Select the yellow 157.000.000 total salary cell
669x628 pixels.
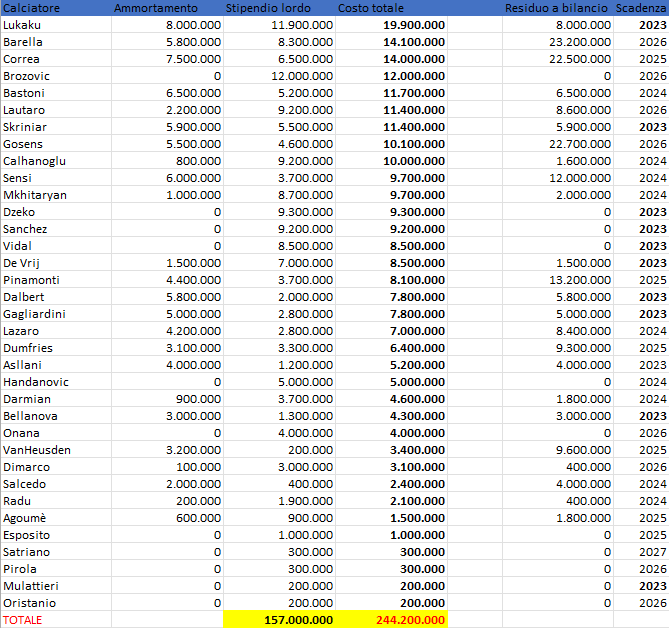(x=280, y=620)
